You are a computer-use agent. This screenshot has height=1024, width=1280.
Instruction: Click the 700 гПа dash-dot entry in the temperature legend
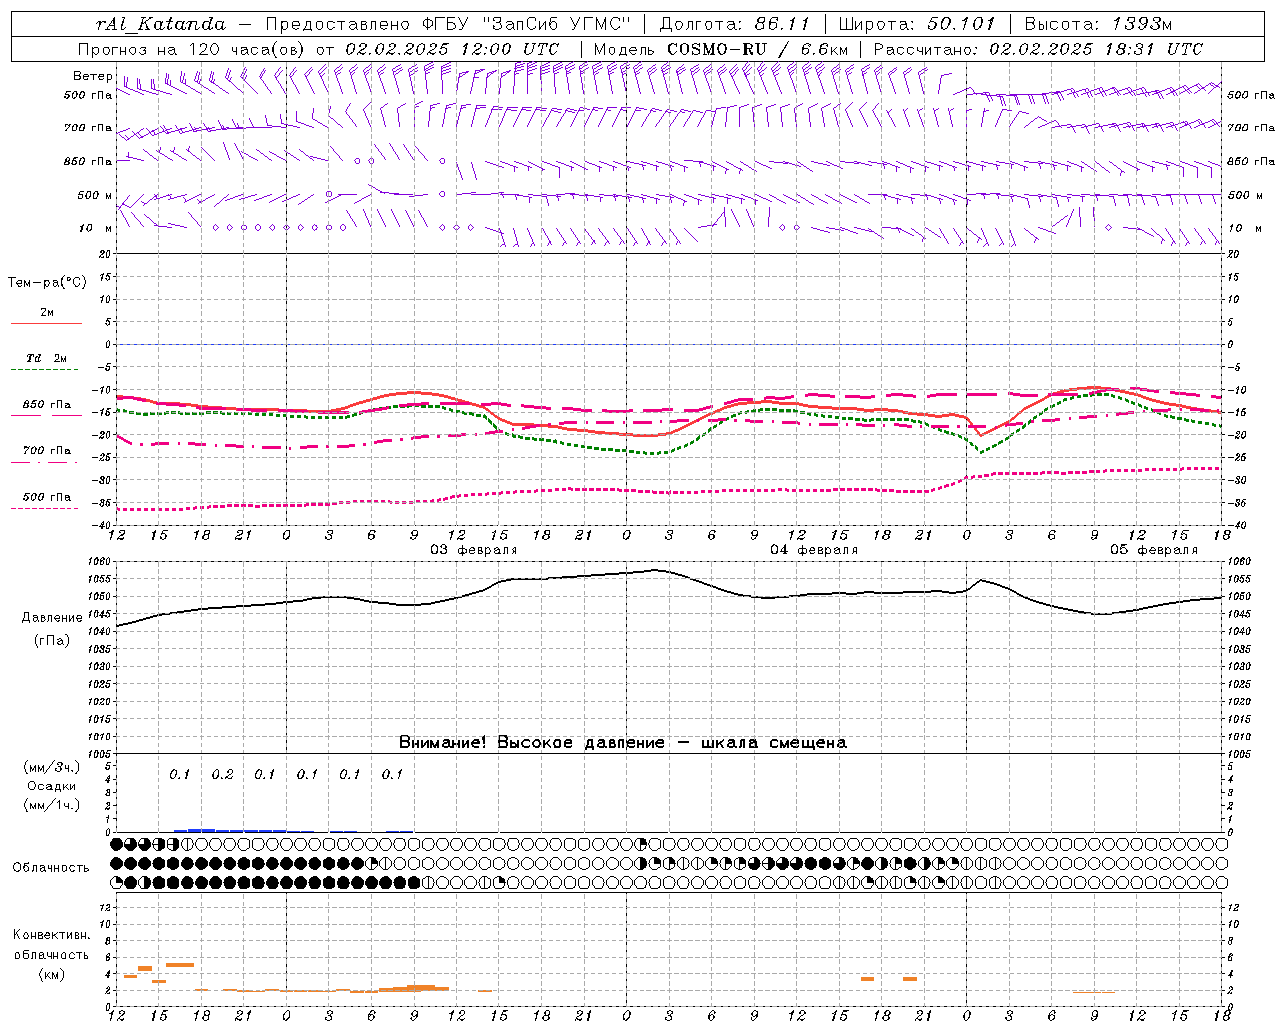point(46,451)
